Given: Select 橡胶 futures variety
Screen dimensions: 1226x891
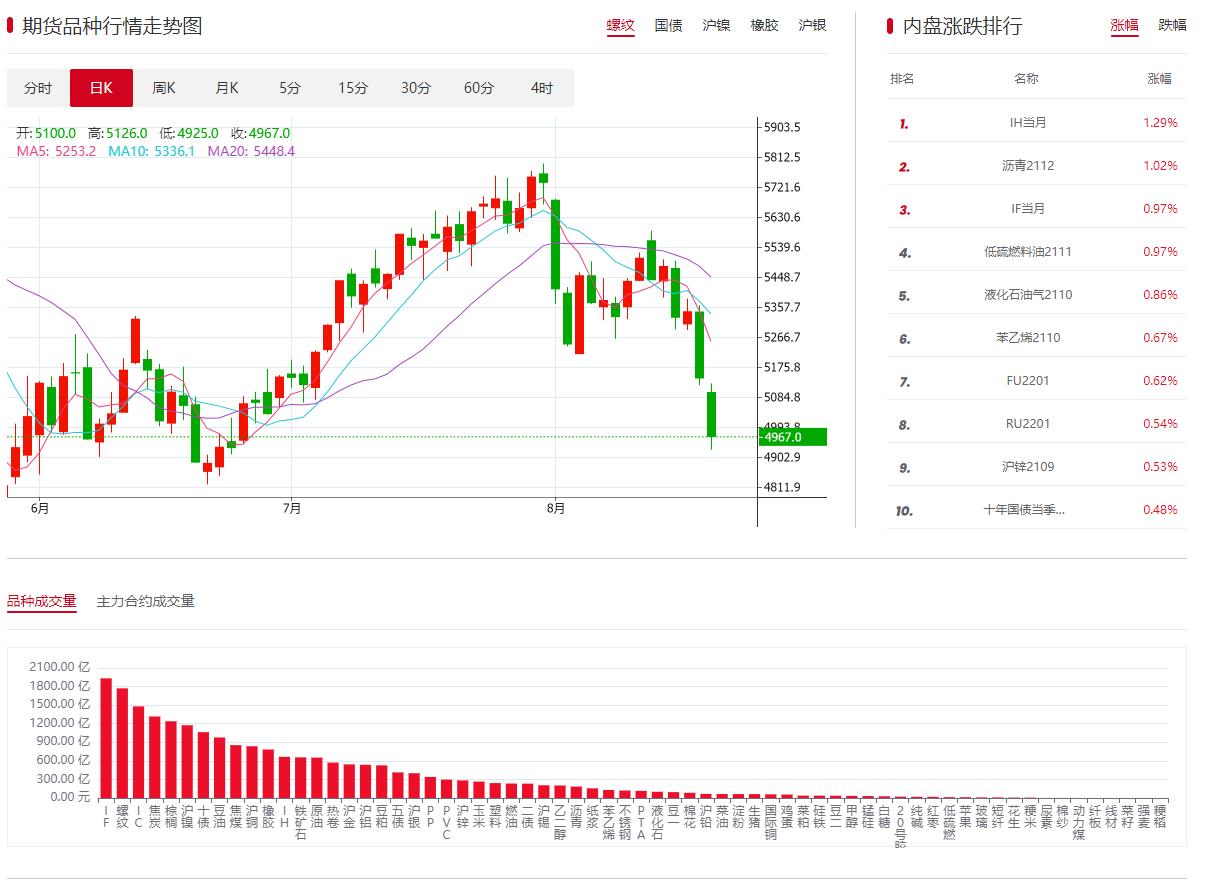Looking at the screenshot, I should pyautogui.click(x=764, y=26).
